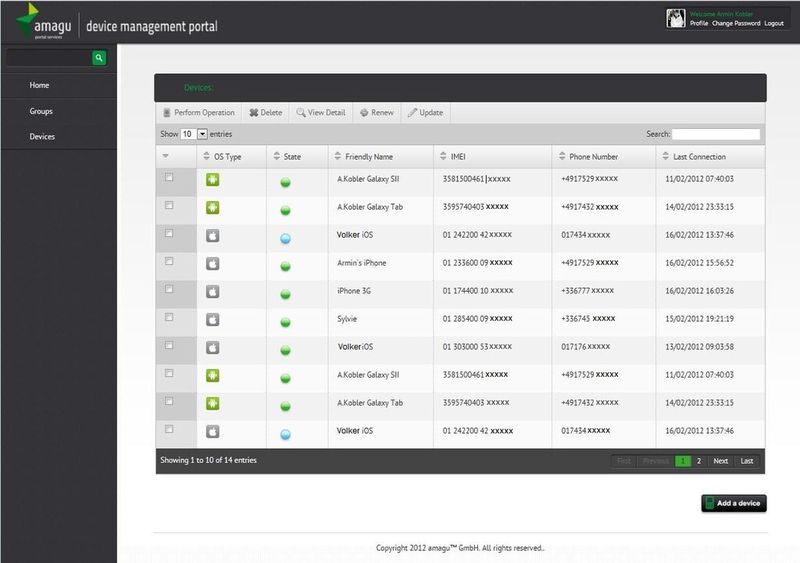Check the box for the device last connected 13/02/2012 09:03:58
This screenshot has width=800, height=563.
[169, 345]
